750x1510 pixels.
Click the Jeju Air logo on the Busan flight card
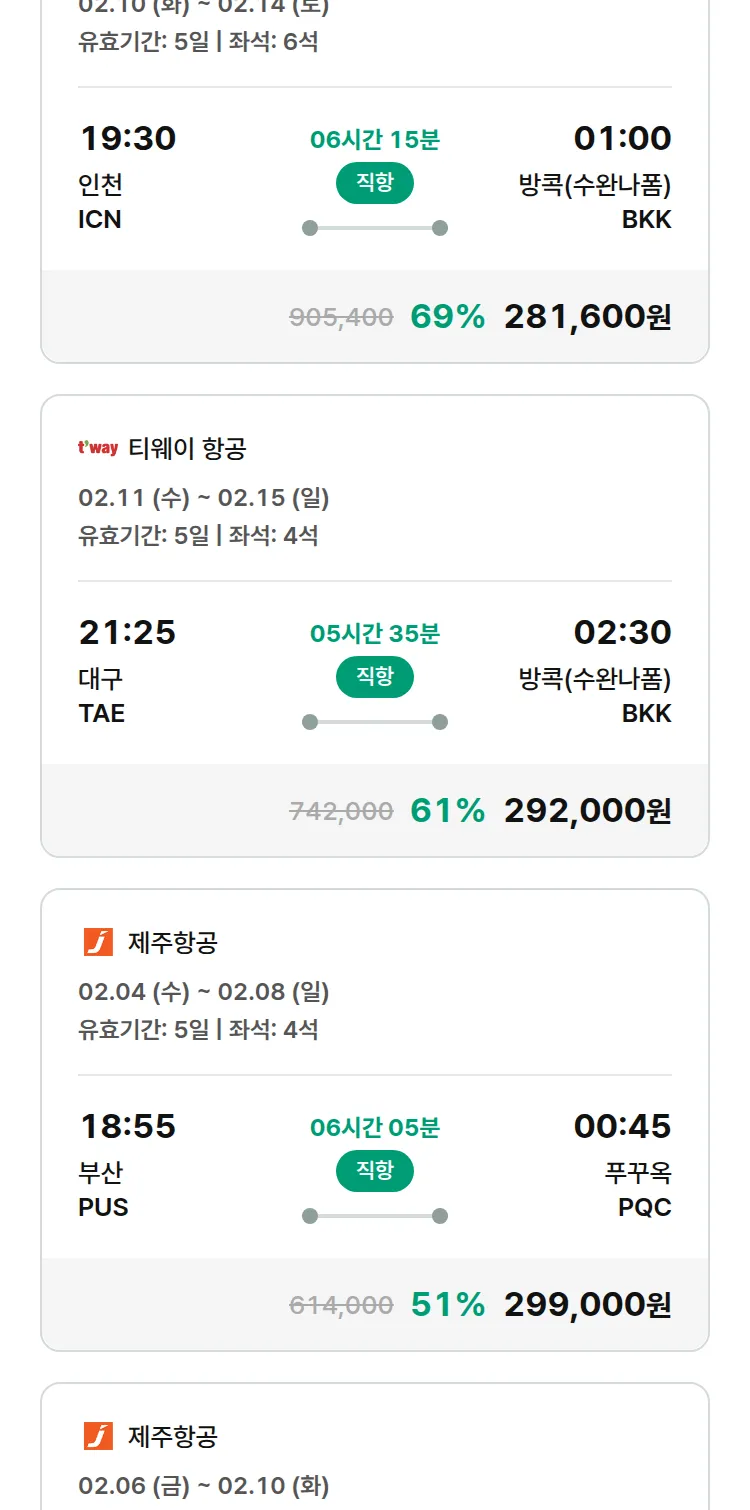(x=98, y=942)
